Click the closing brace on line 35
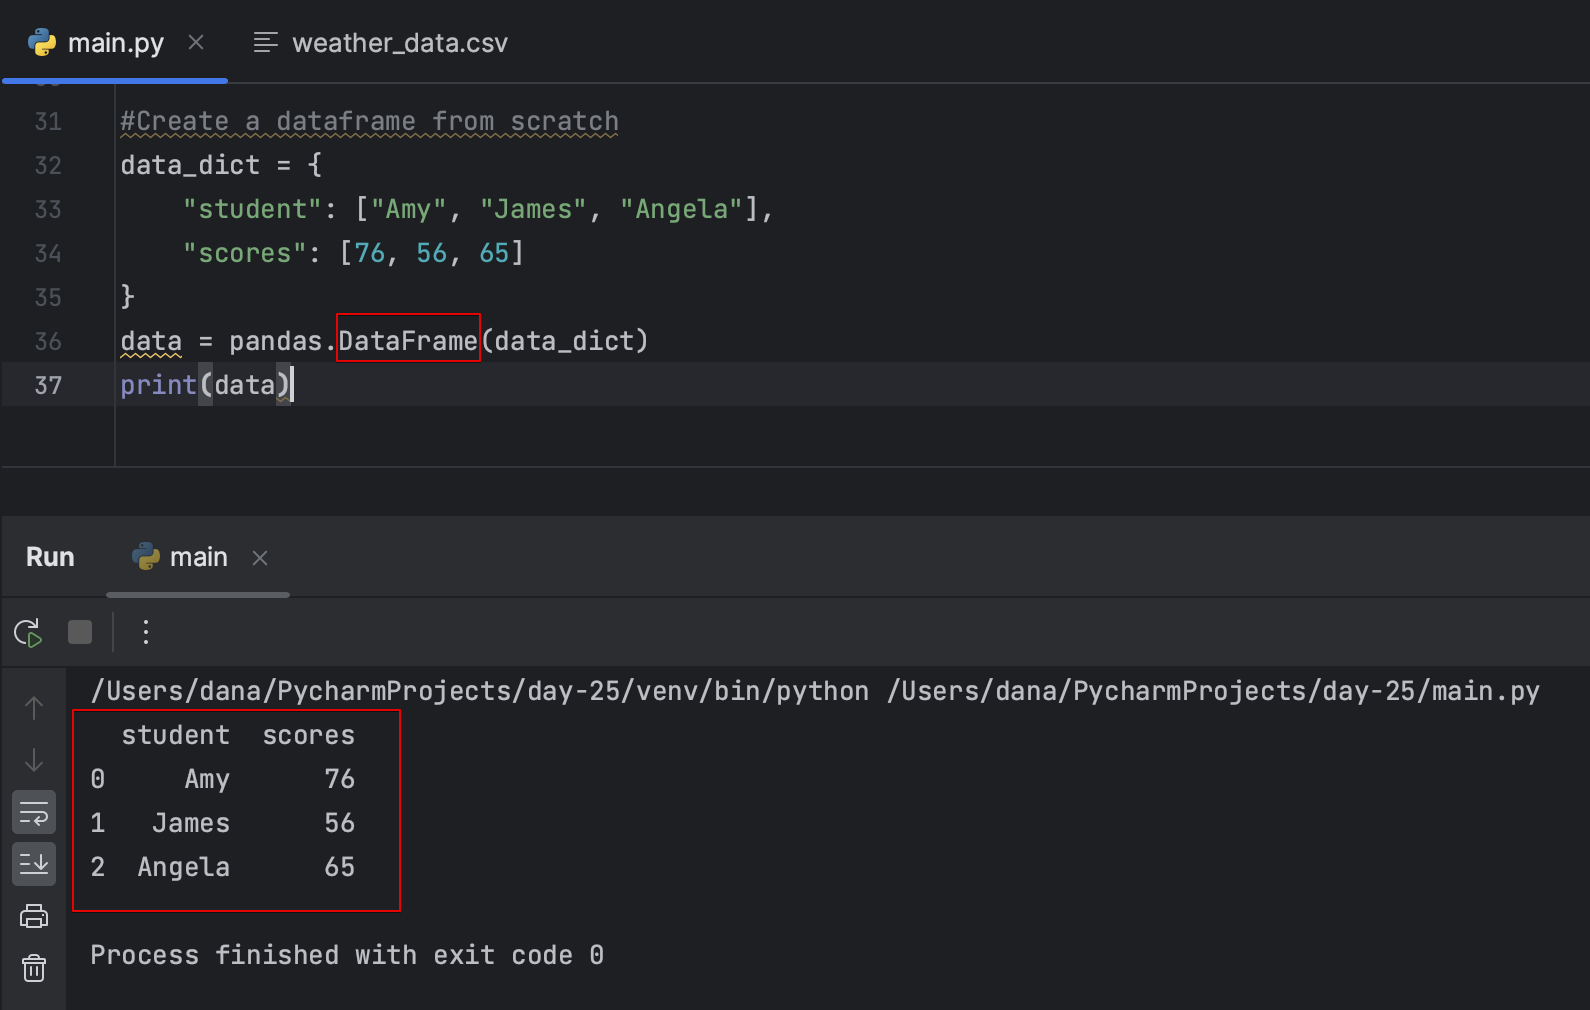 click(128, 297)
